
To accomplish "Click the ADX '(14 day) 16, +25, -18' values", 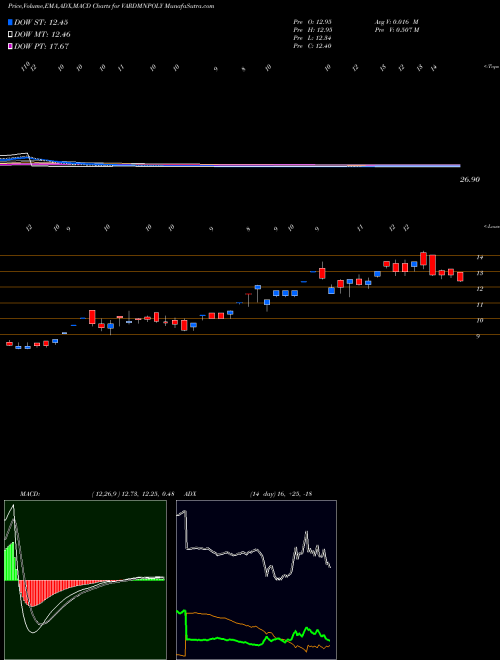I will point(281,494).
